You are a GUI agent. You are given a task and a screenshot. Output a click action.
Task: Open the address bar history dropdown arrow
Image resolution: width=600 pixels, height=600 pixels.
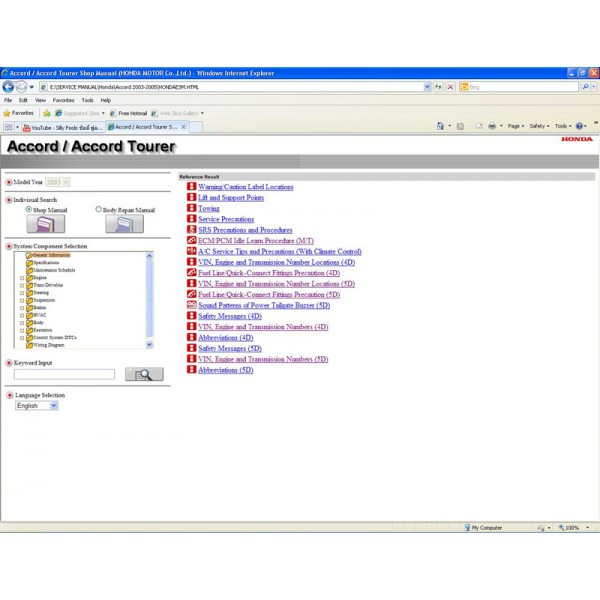pos(427,87)
